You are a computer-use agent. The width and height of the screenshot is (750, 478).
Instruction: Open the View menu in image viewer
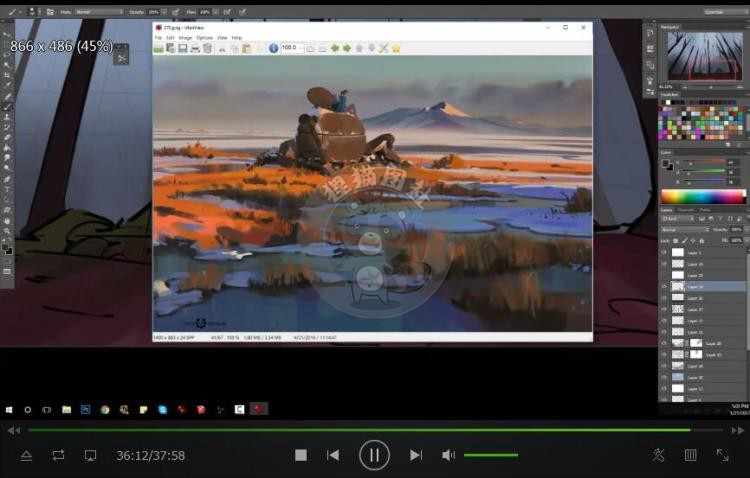[222, 38]
